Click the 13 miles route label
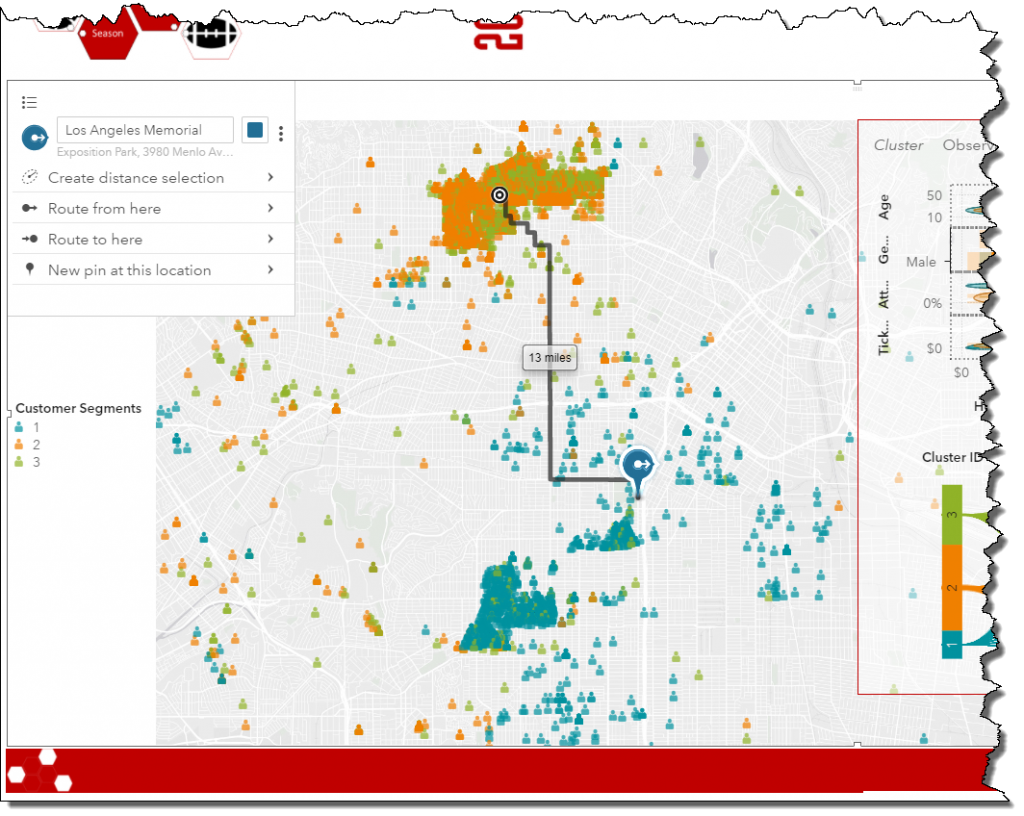This screenshot has width=1024, height=816. point(549,358)
